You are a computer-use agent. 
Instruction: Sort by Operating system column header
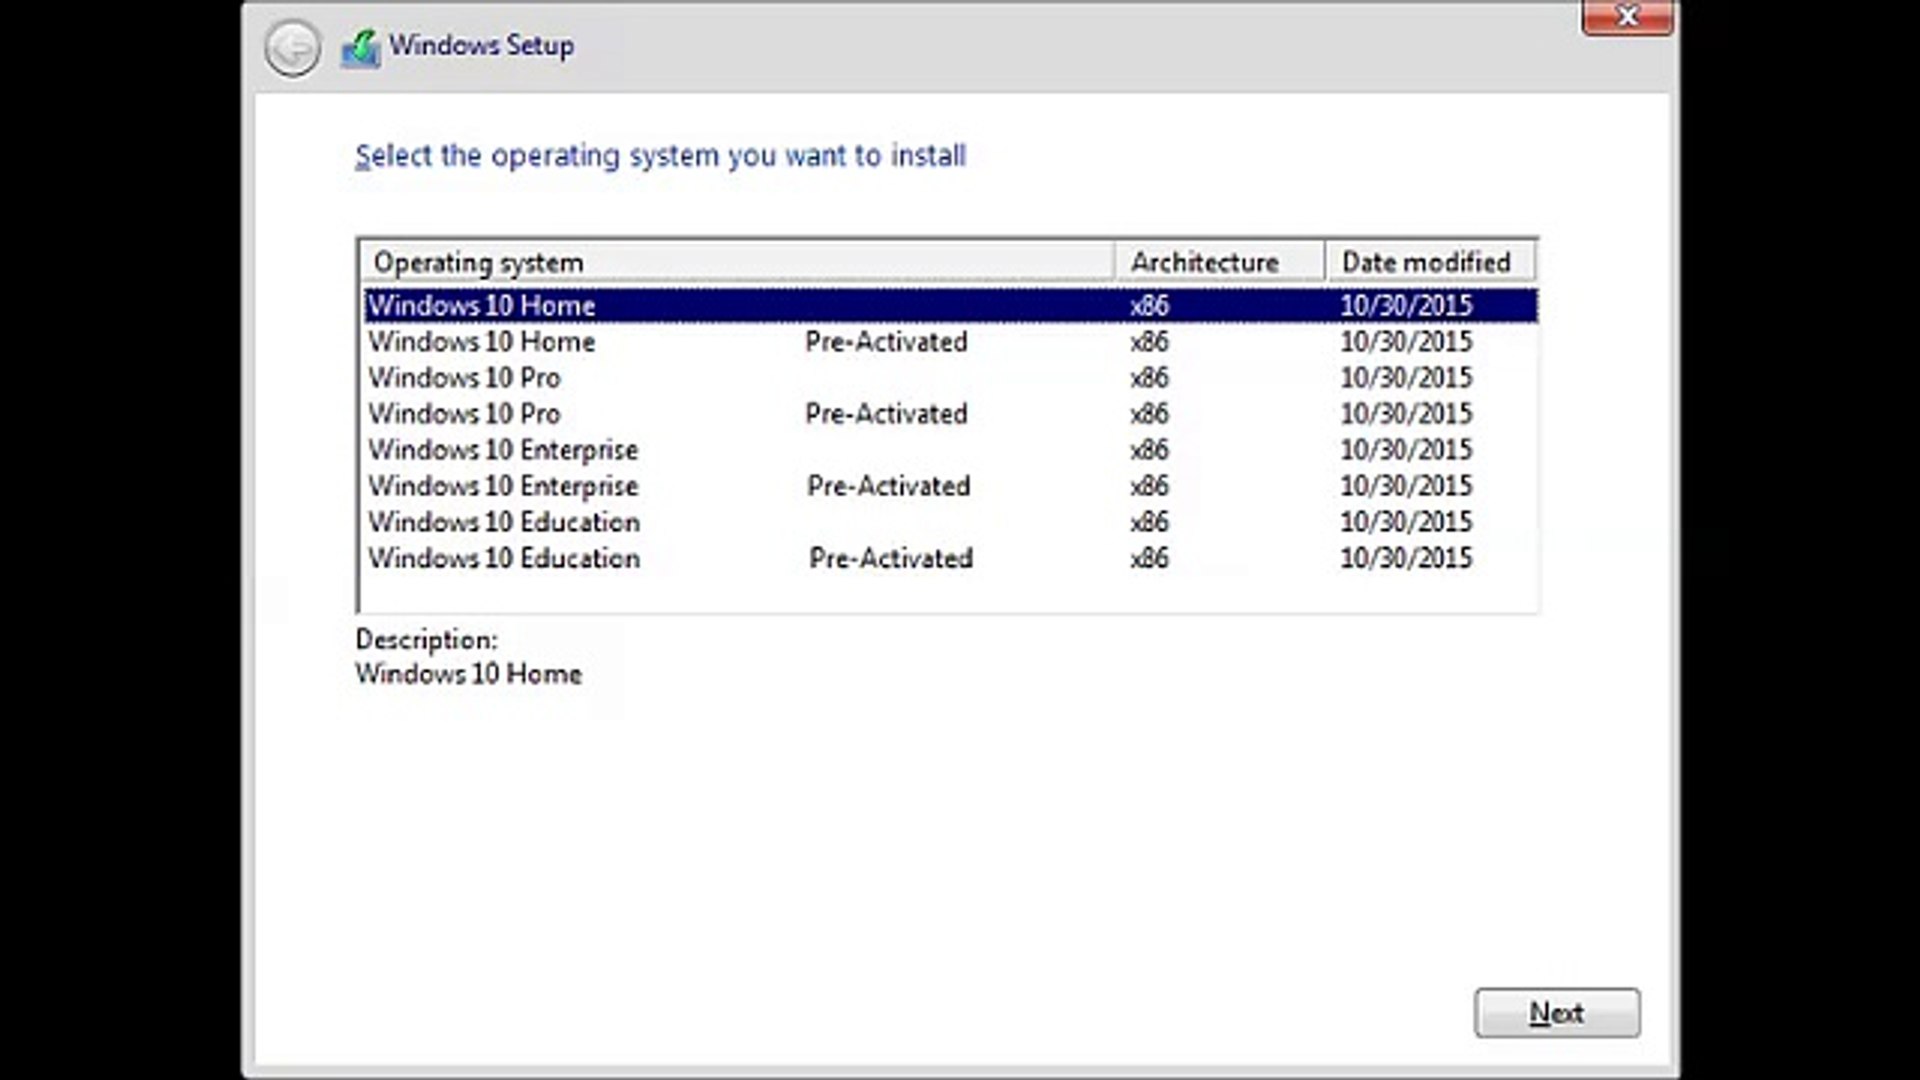pyautogui.click(x=736, y=262)
